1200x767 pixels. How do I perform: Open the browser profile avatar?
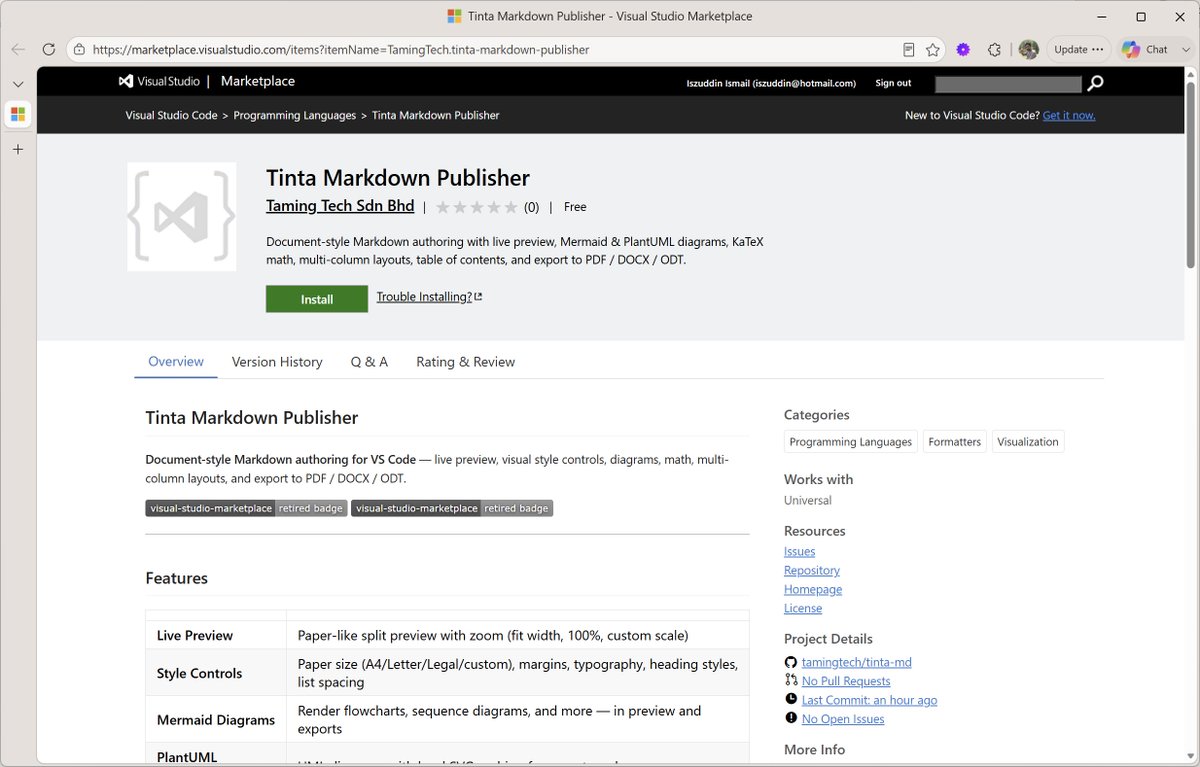1029,49
